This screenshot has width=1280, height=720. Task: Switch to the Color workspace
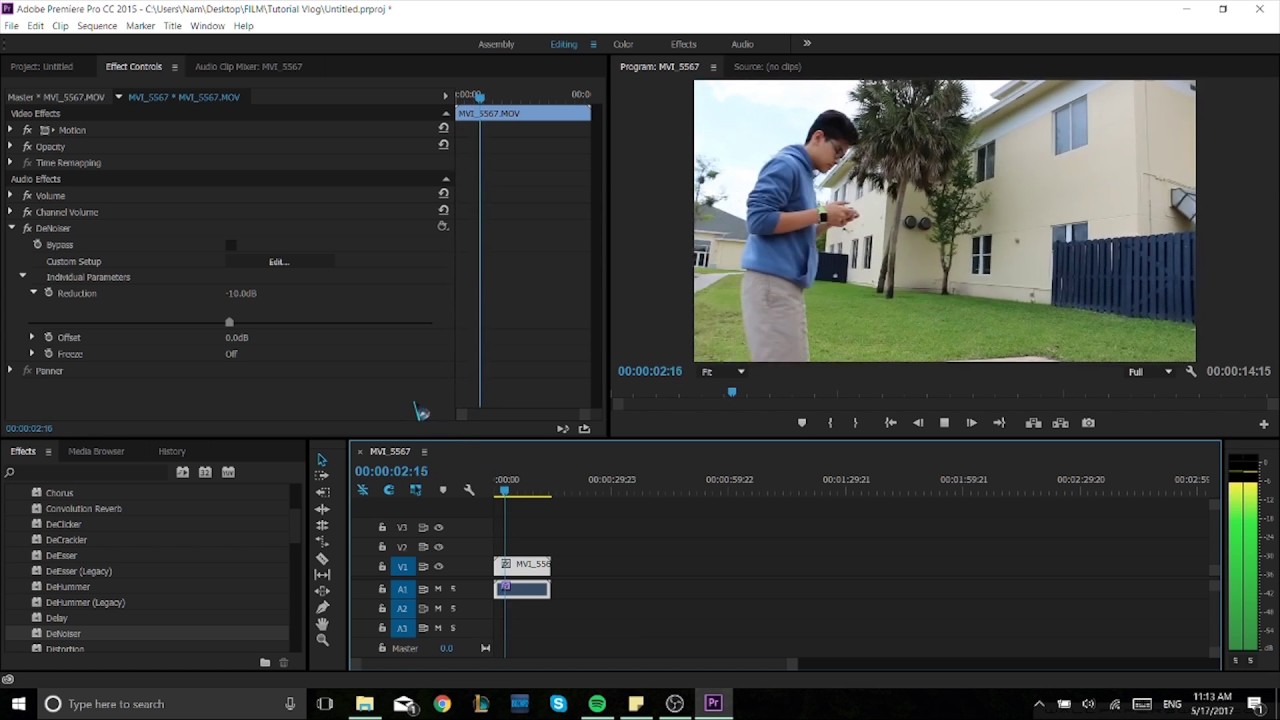click(x=623, y=44)
